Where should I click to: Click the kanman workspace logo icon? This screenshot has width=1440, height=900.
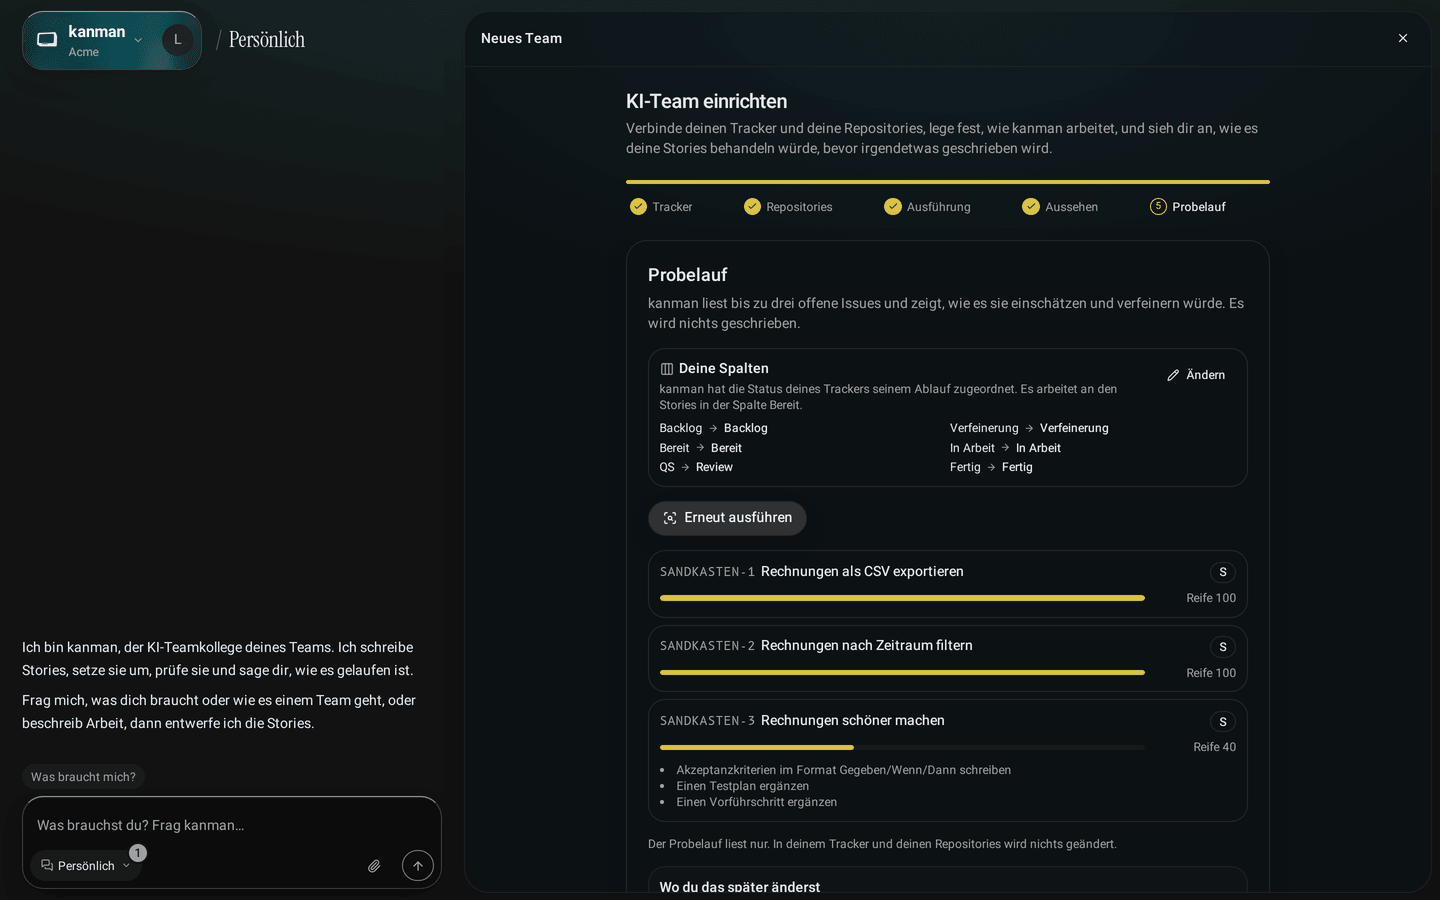(x=47, y=40)
